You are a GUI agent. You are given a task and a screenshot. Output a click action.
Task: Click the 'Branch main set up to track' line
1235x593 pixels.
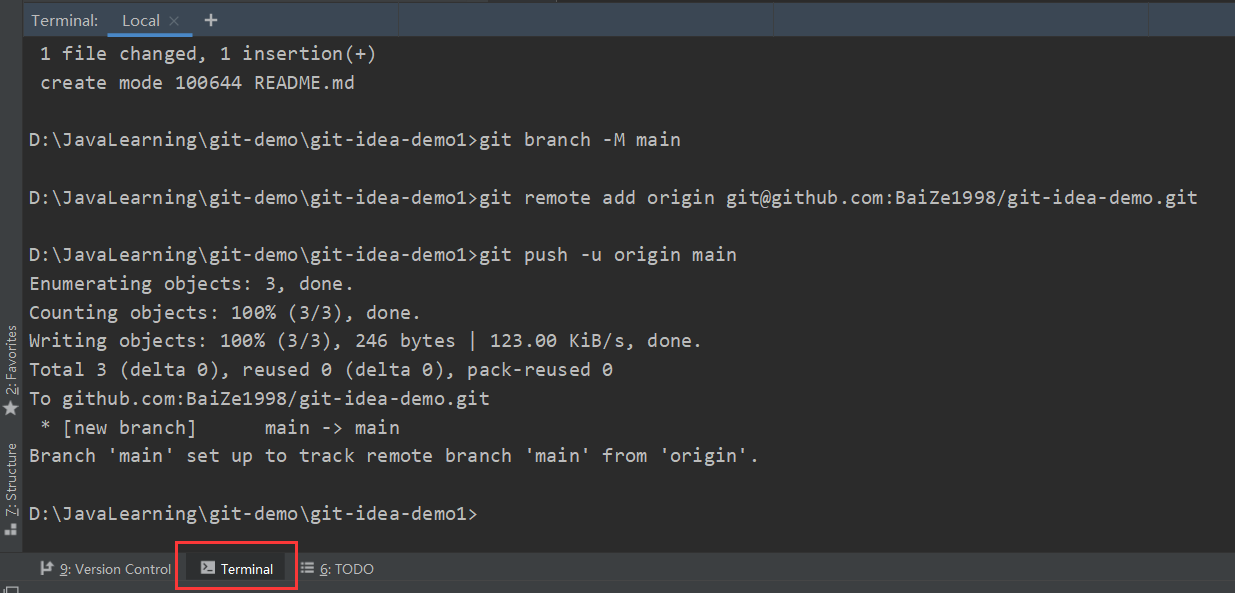(x=394, y=456)
